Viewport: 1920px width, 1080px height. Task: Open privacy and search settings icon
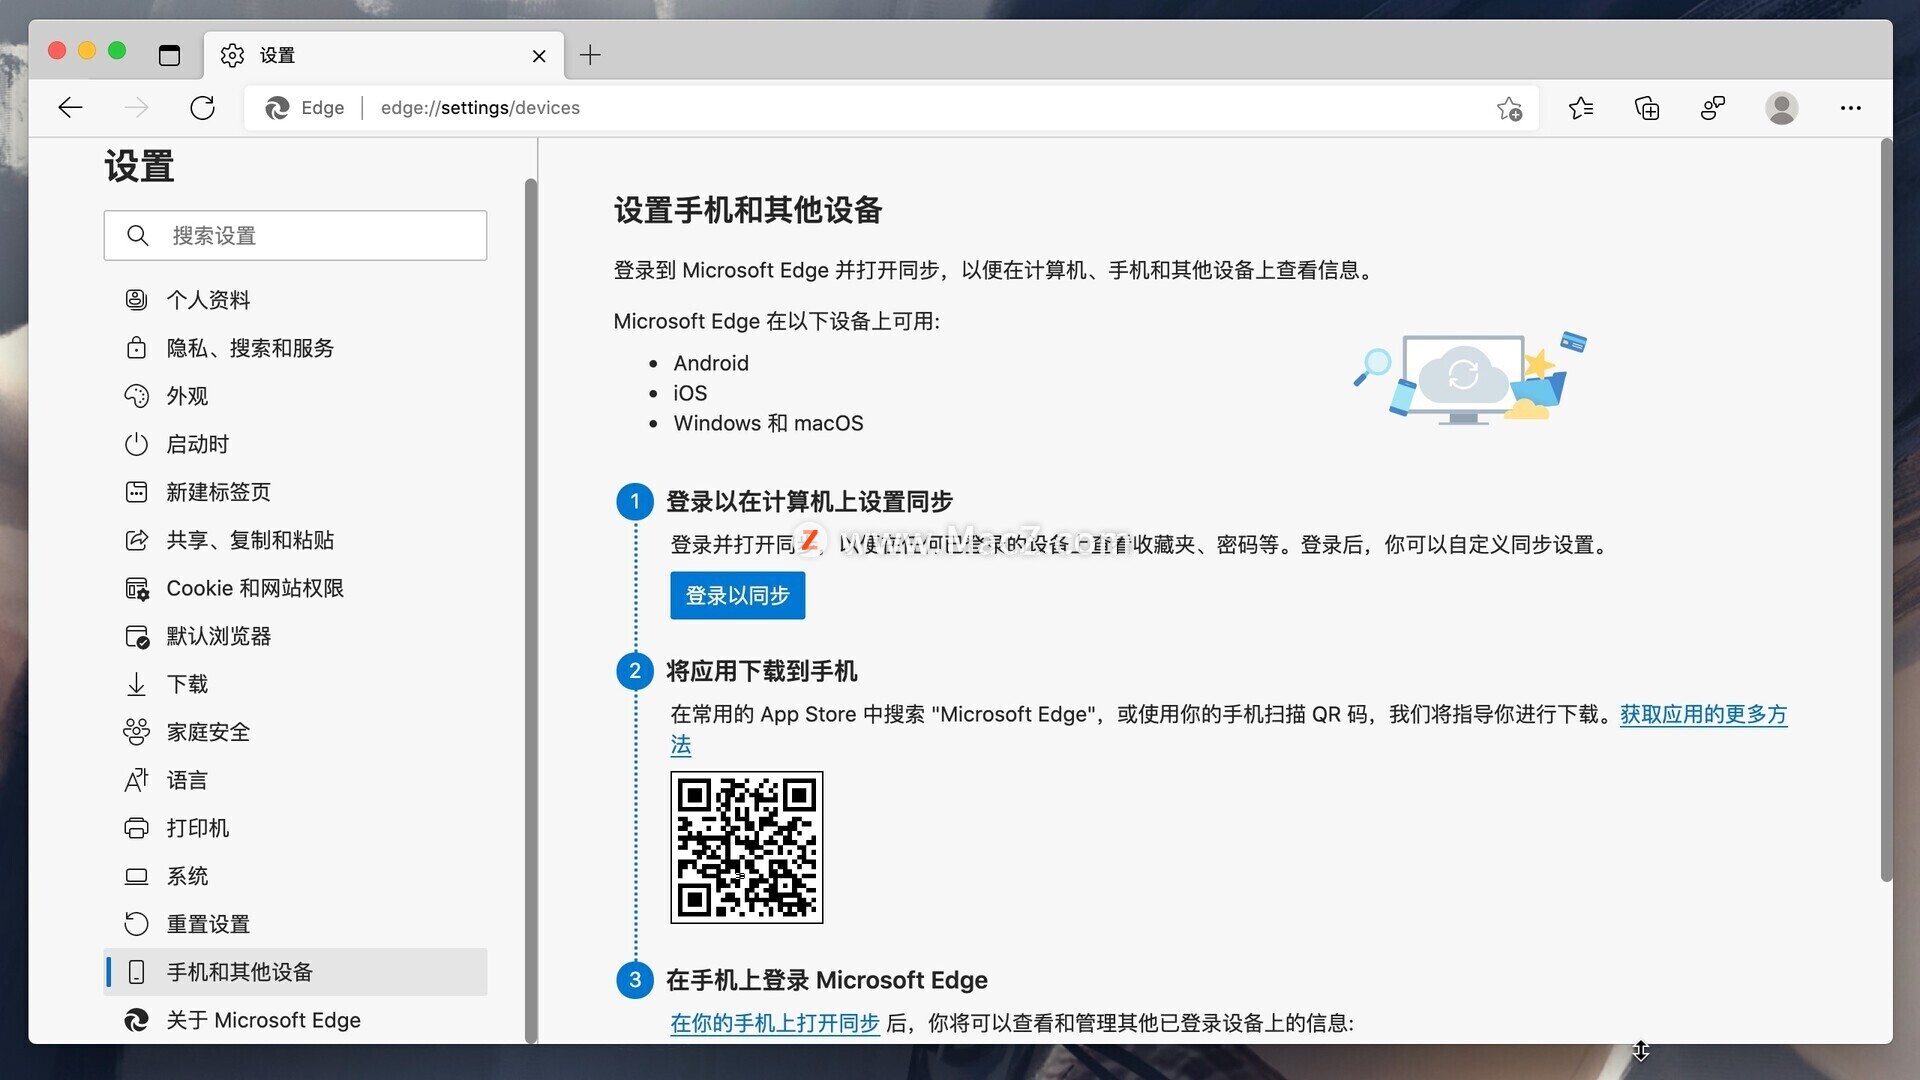[x=136, y=347]
